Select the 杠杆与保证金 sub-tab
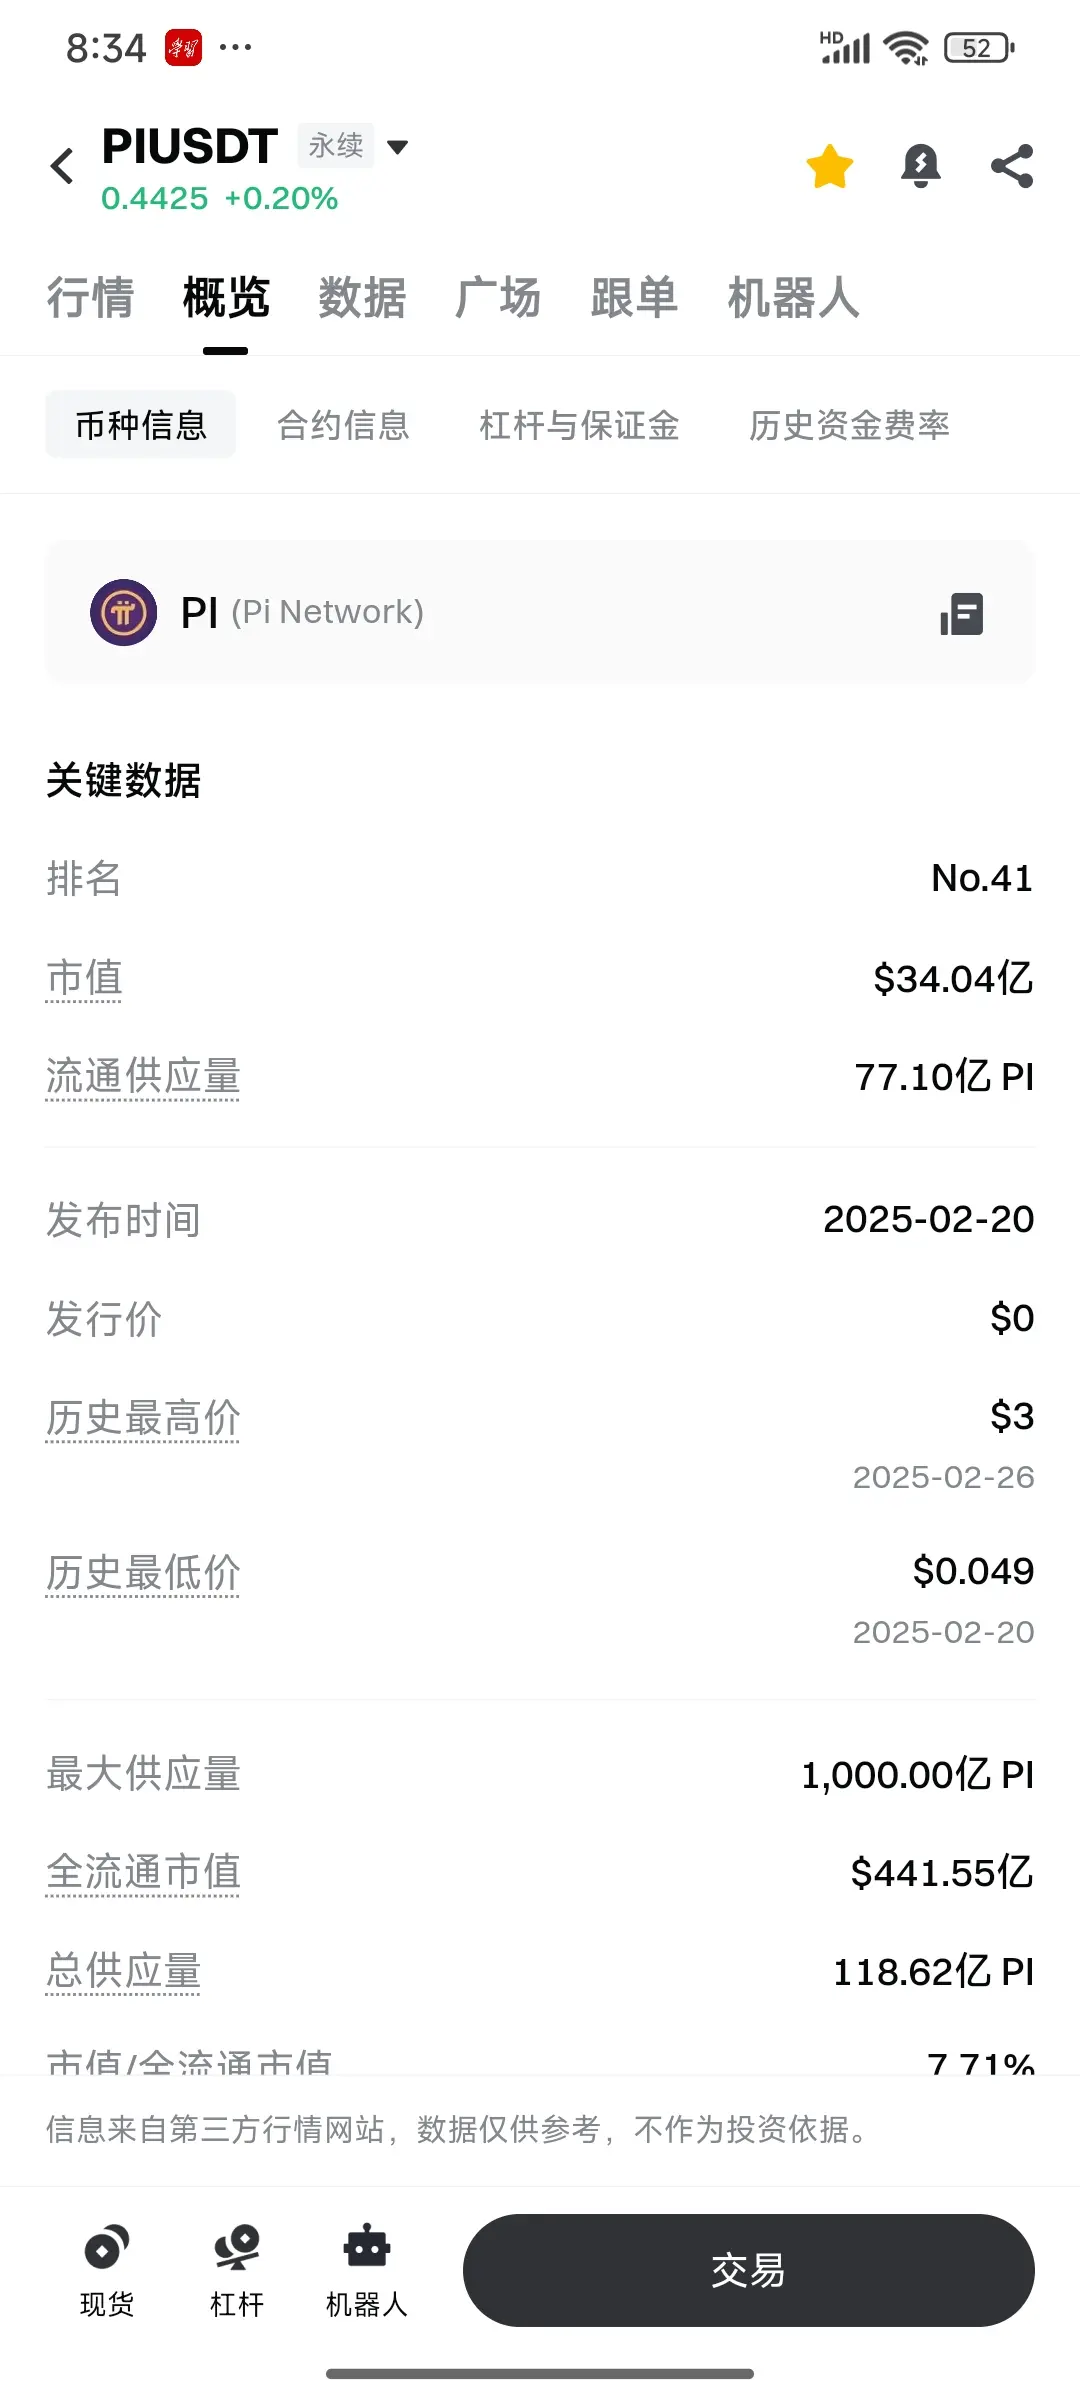 coord(579,425)
